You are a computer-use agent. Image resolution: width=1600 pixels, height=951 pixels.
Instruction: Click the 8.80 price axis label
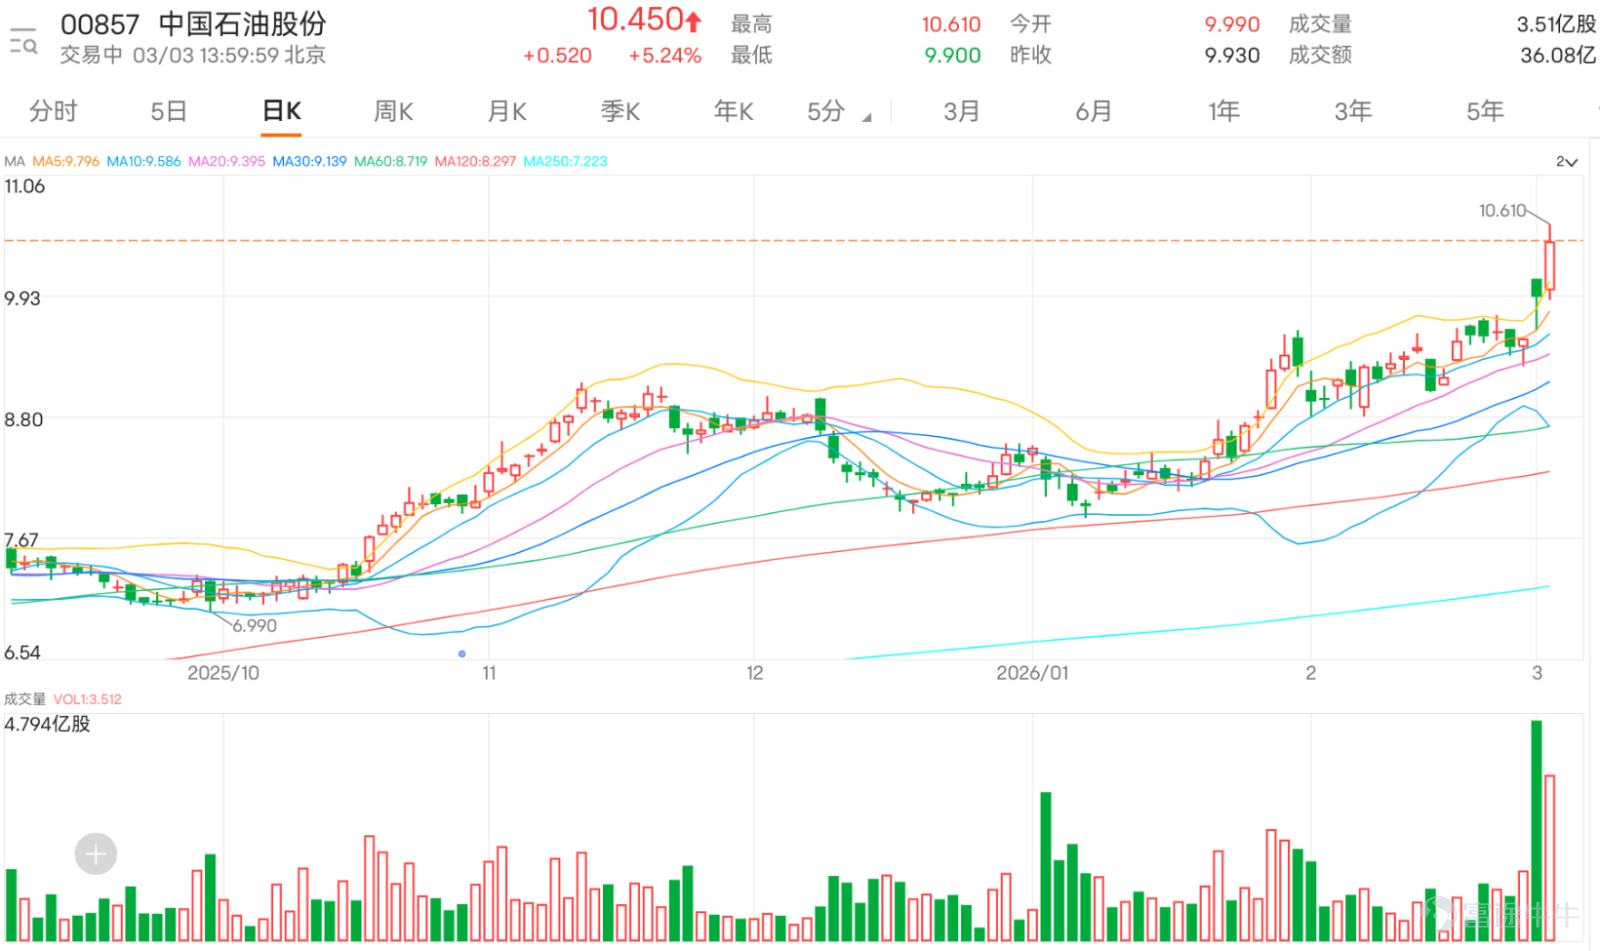24,420
